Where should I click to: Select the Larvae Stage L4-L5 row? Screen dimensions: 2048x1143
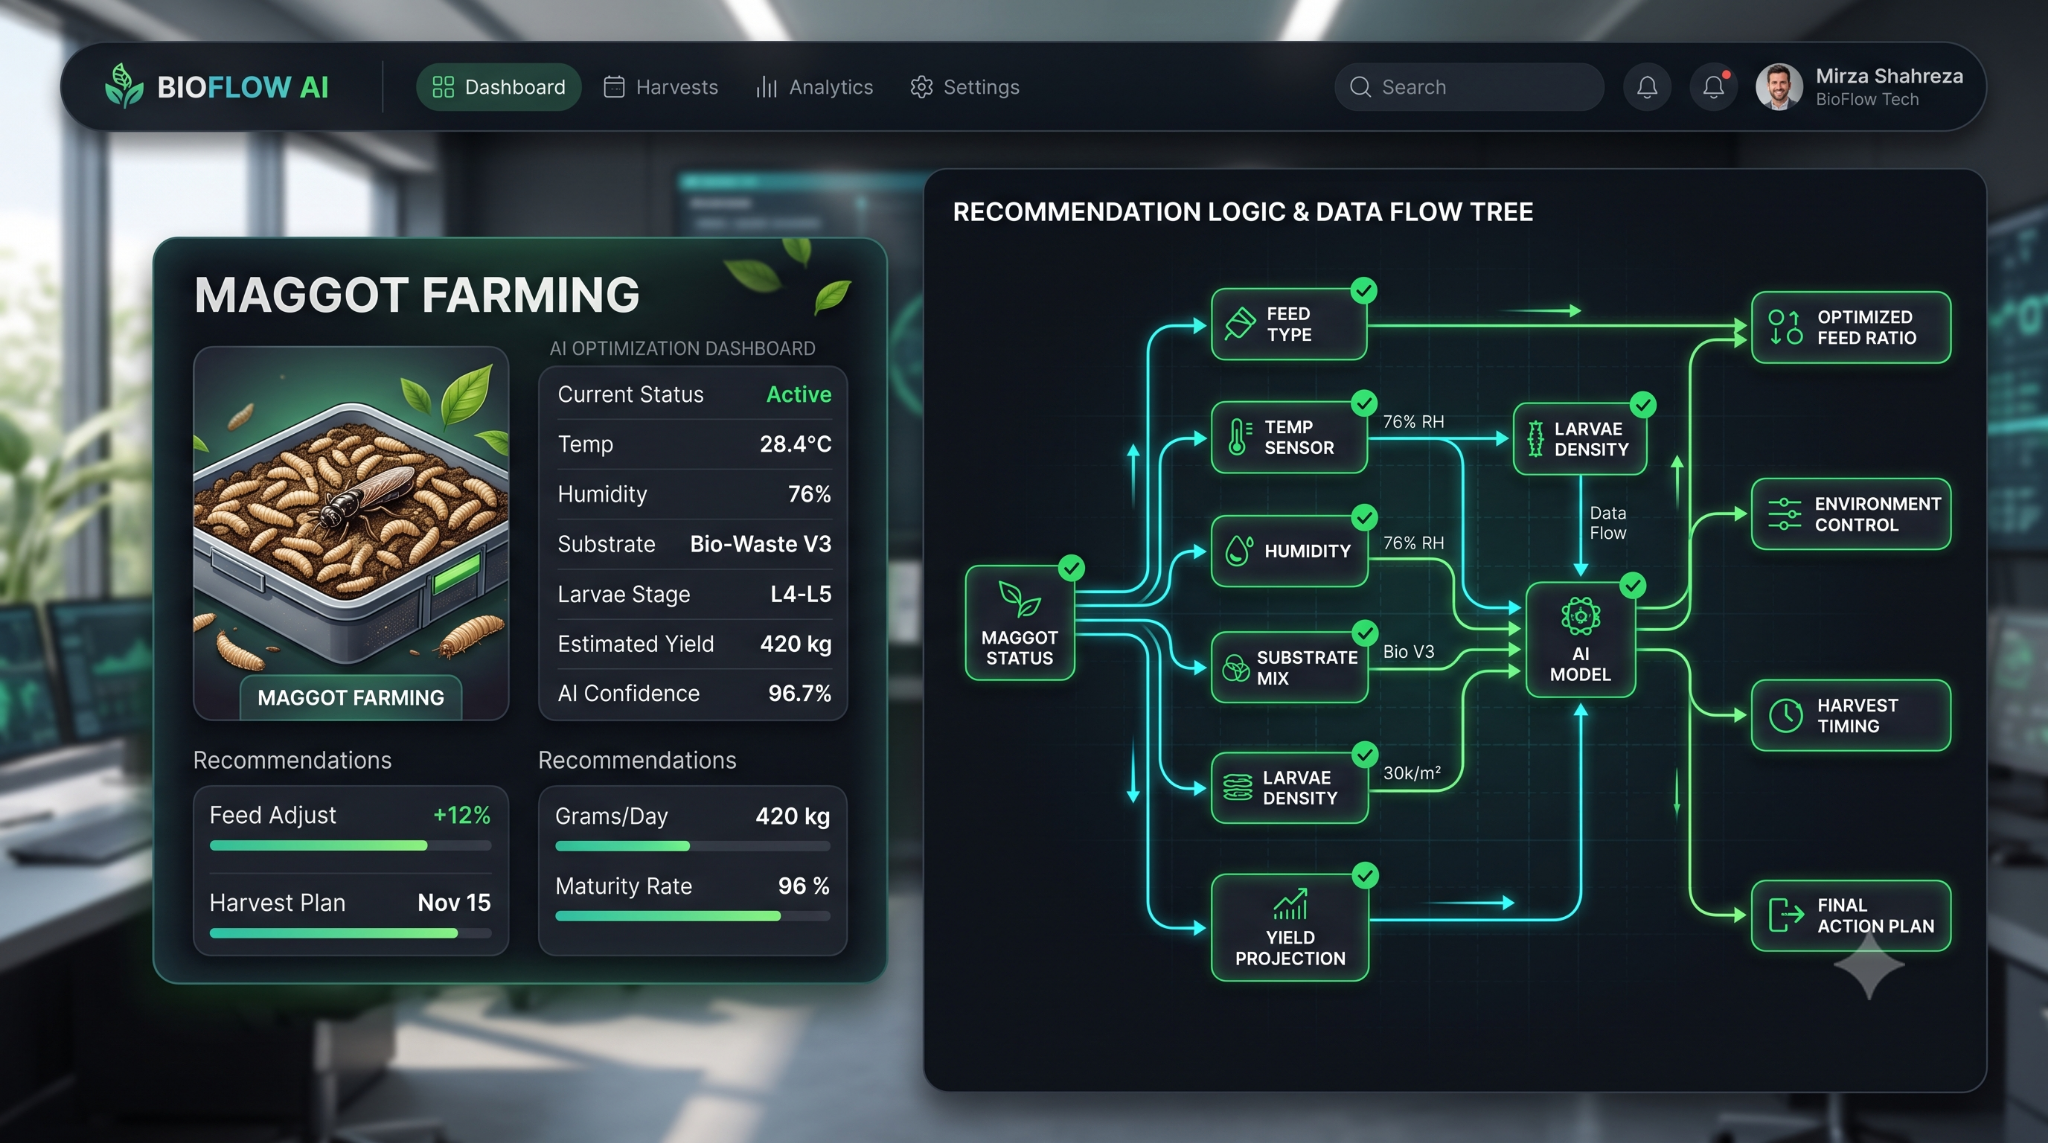(x=694, y=594)
